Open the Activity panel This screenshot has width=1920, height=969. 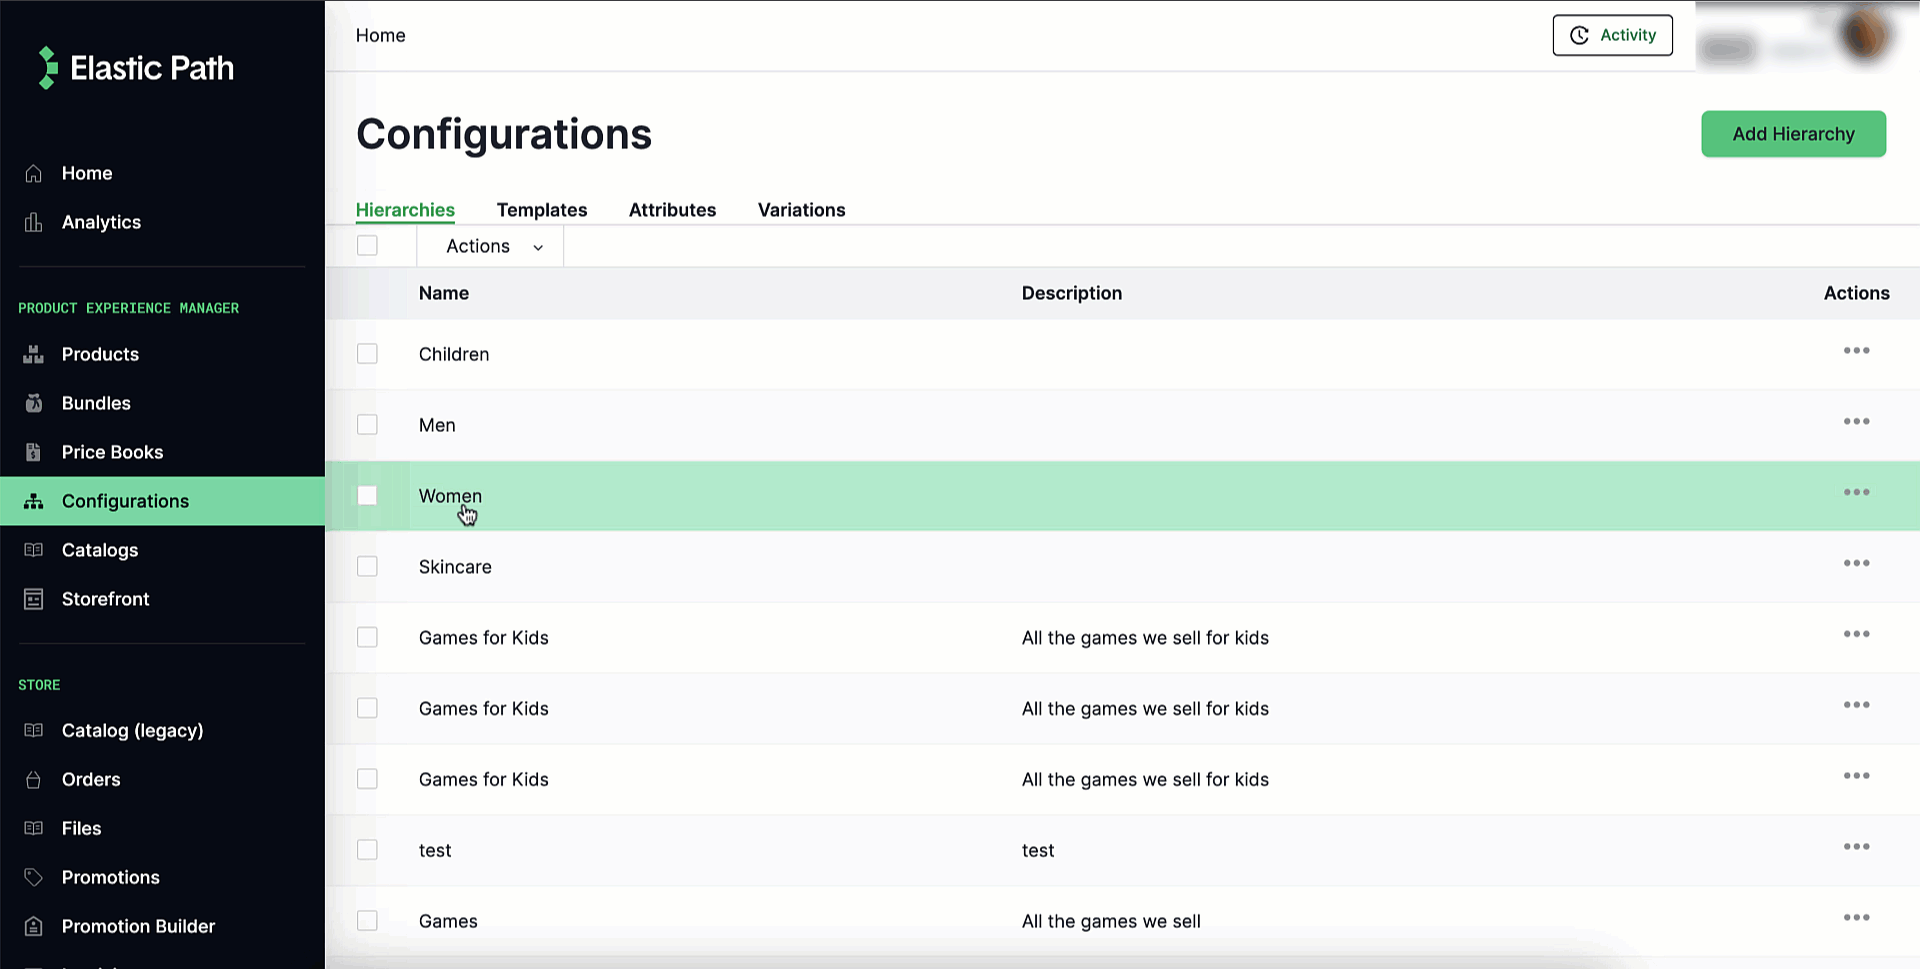coord(1611,35)
